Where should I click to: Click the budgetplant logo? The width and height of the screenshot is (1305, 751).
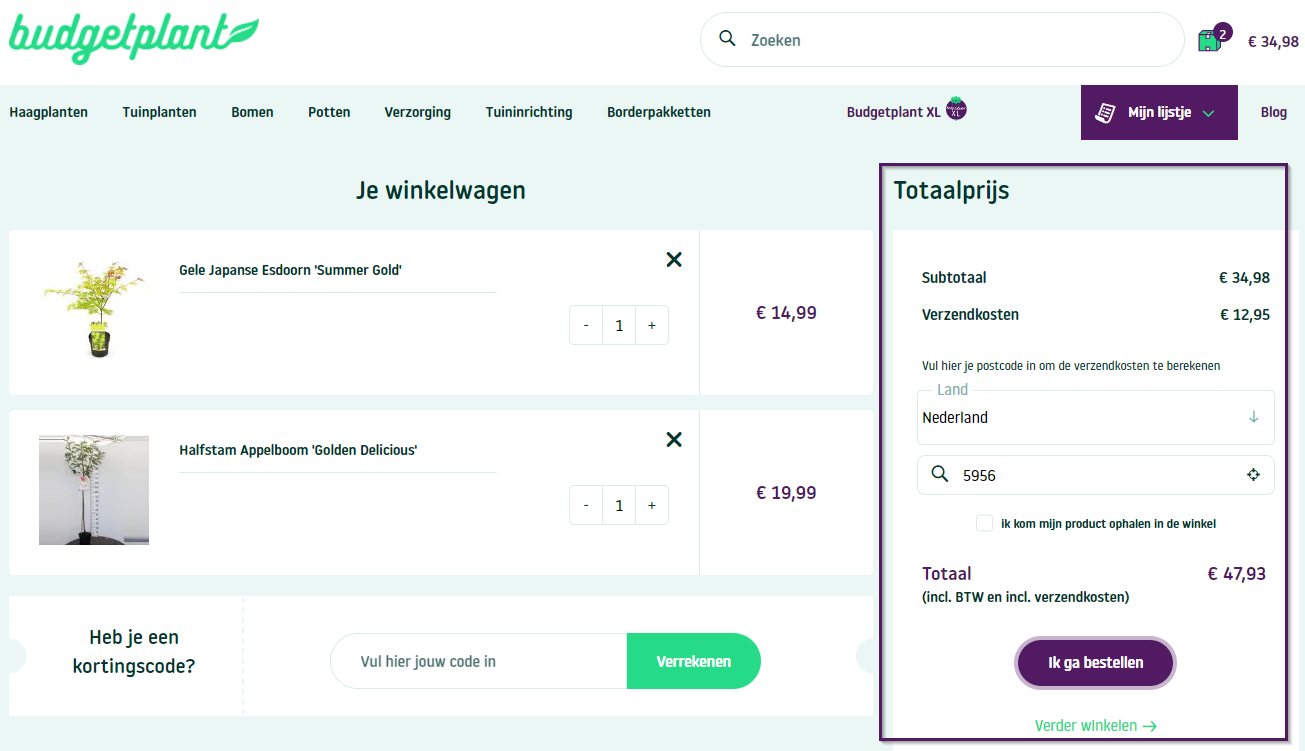(133, 36)
